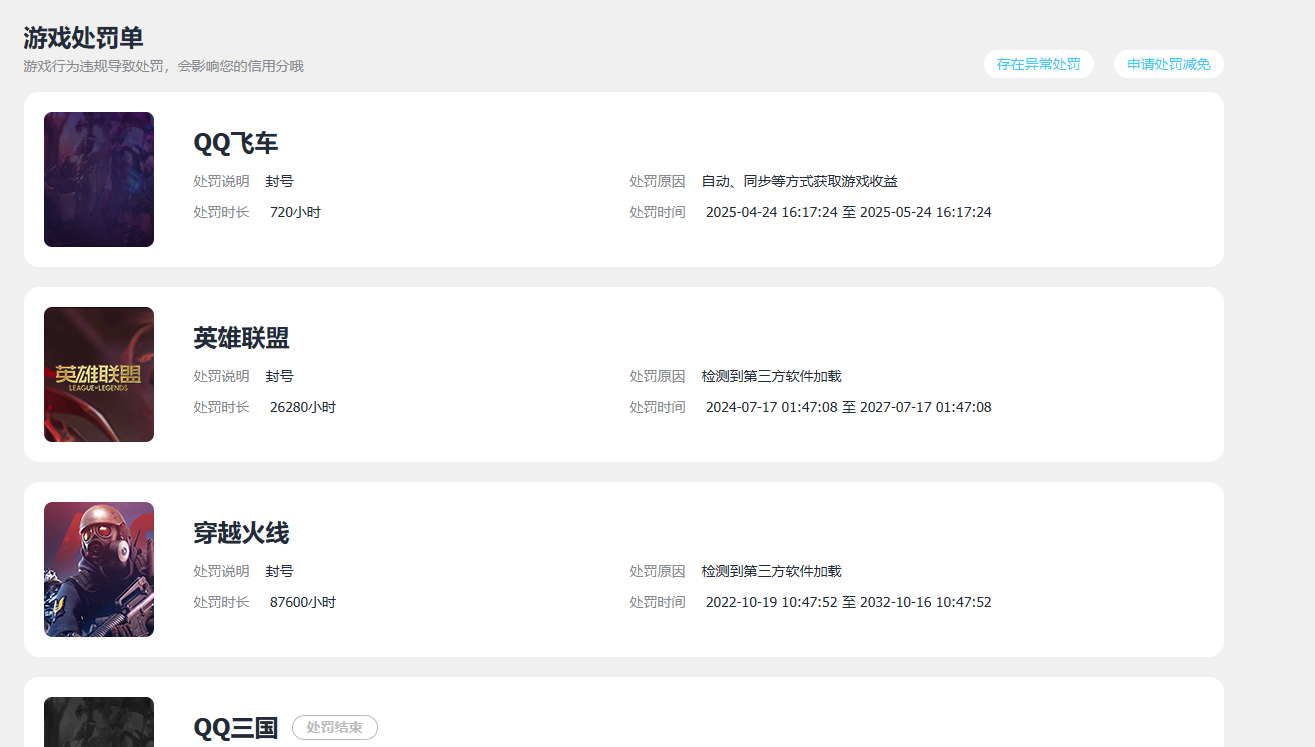Click the 处罚说明 label in 穿越火线 card
The height and width of the screenshot is (747, 1315).
pyautogui.click(x=222, y=571)
